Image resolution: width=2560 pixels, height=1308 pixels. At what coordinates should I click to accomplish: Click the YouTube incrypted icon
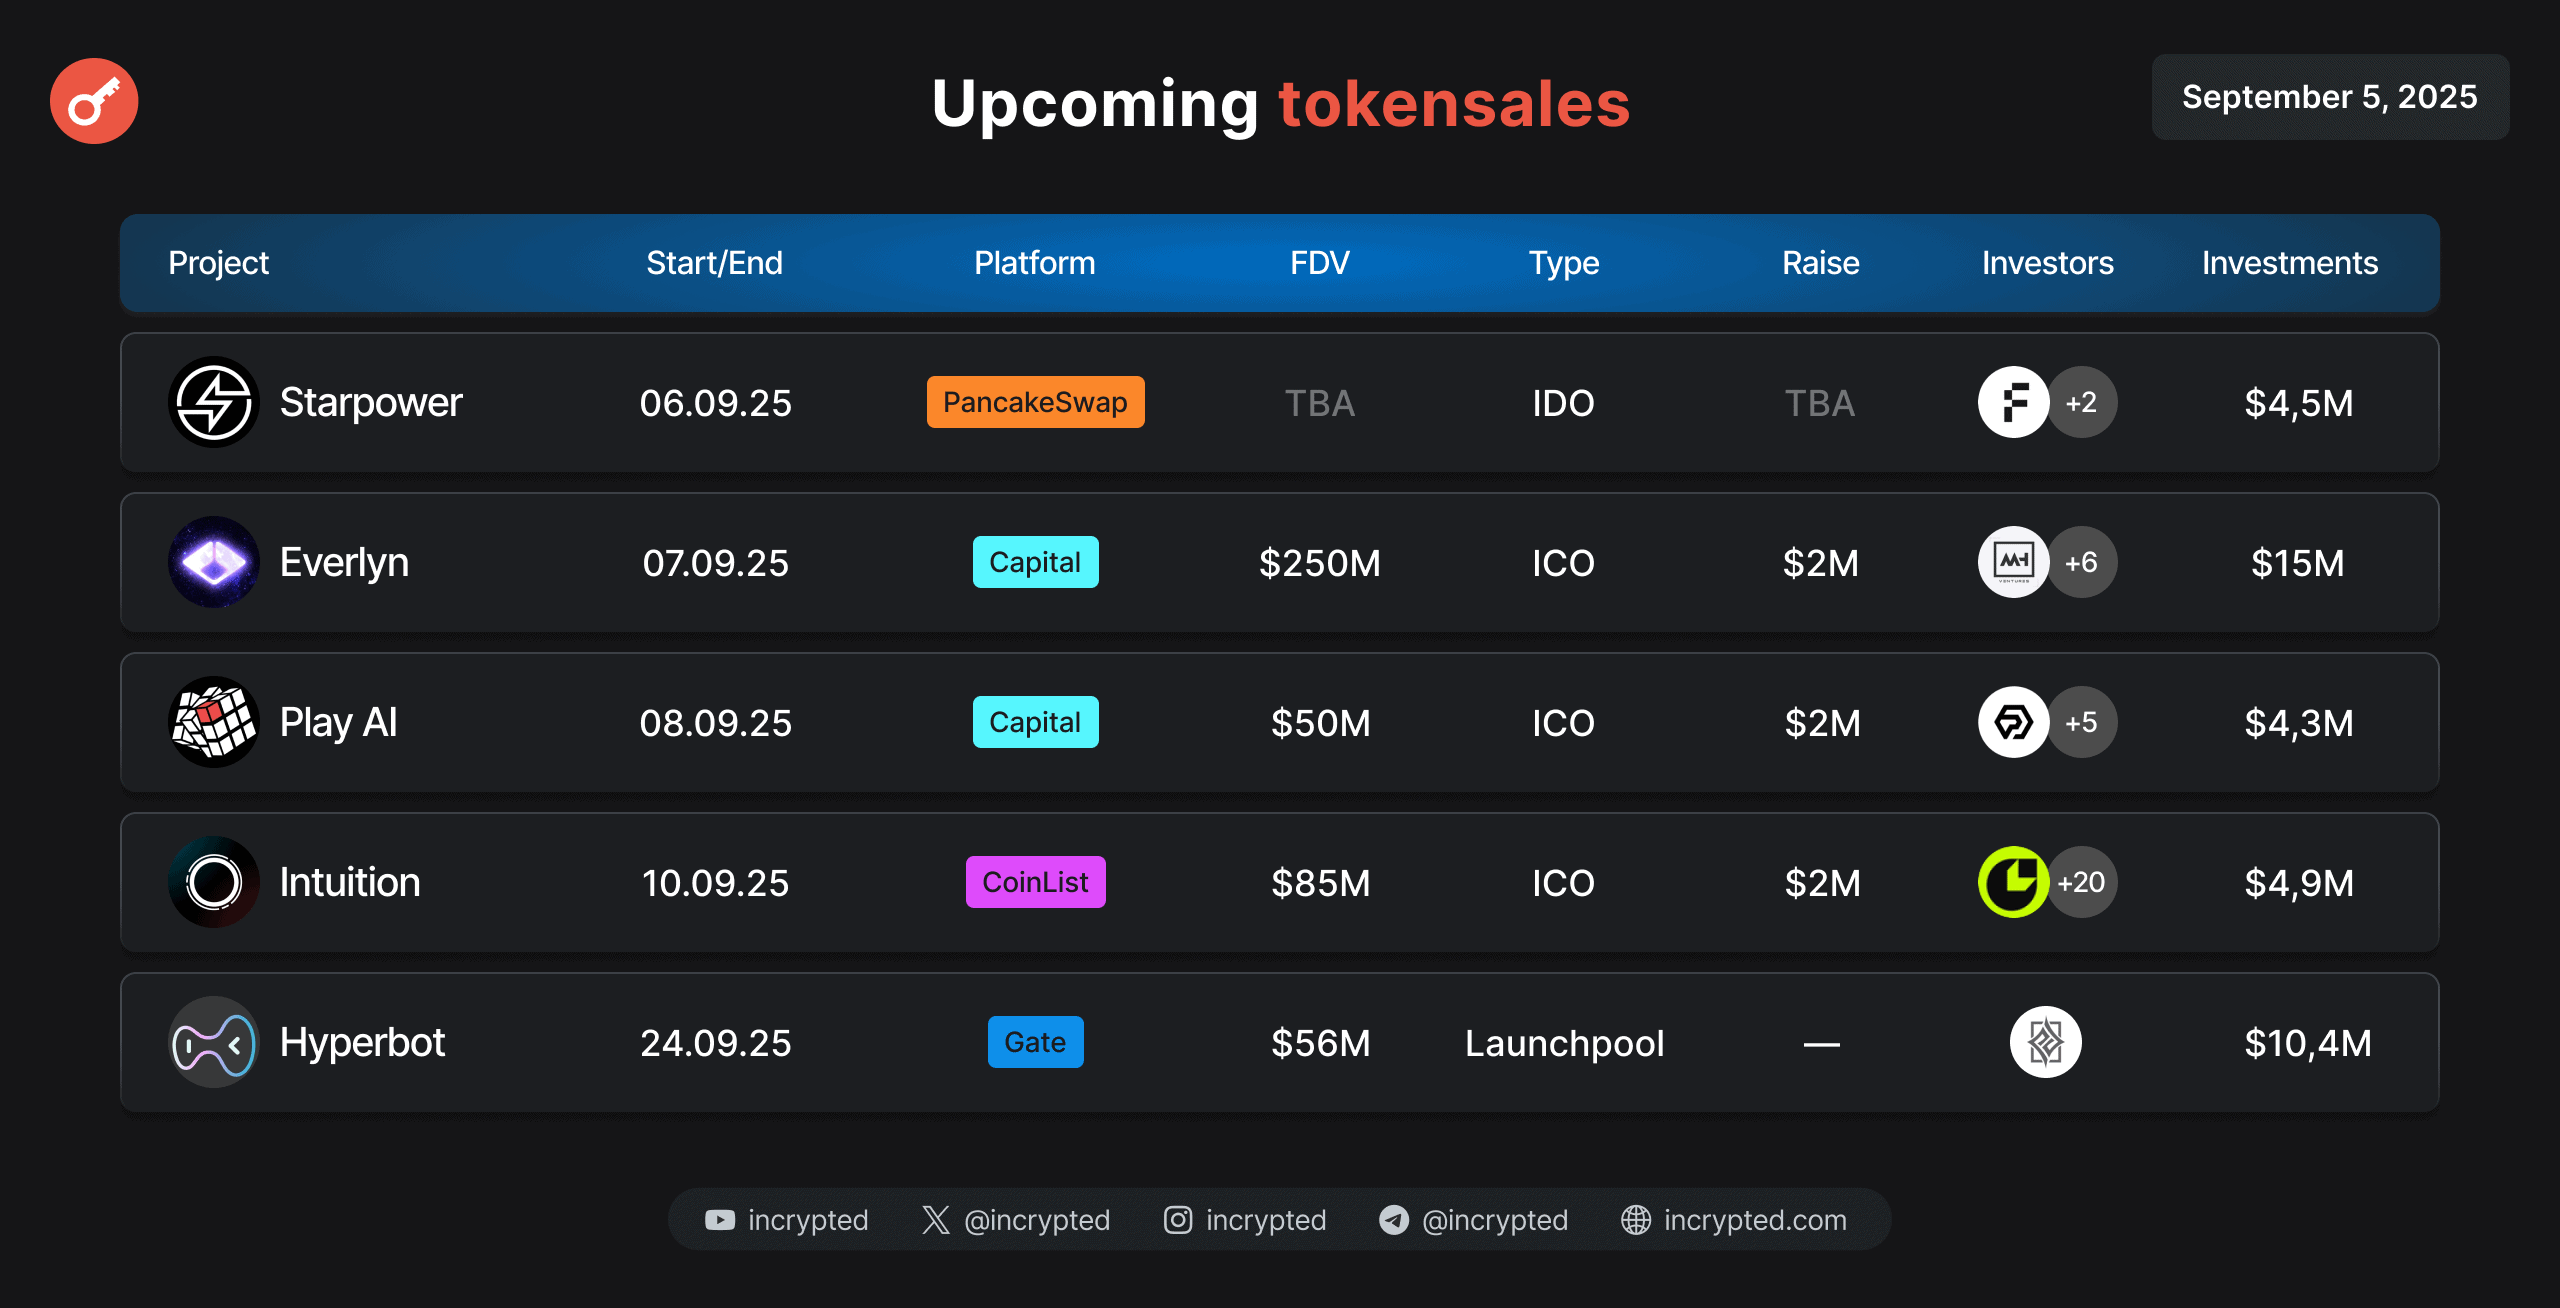click(x=720, y=1220)
